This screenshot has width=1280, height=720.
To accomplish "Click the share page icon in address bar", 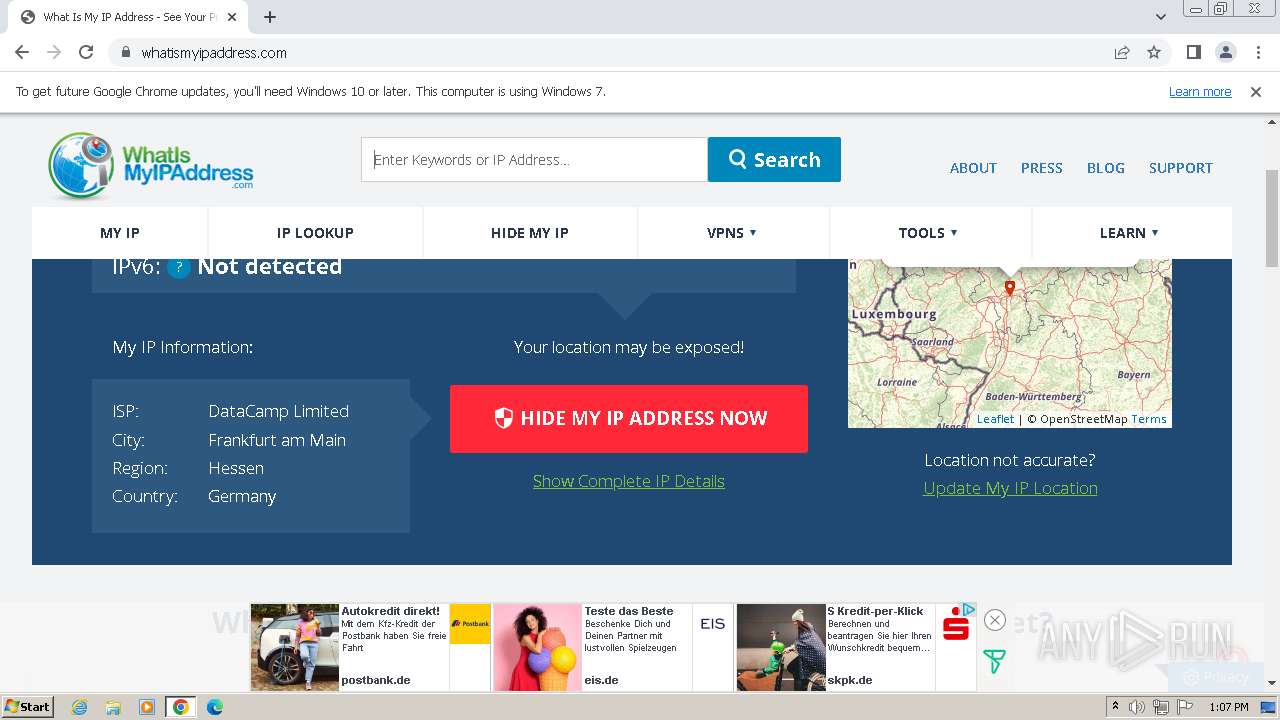I will pos(1122,53).
